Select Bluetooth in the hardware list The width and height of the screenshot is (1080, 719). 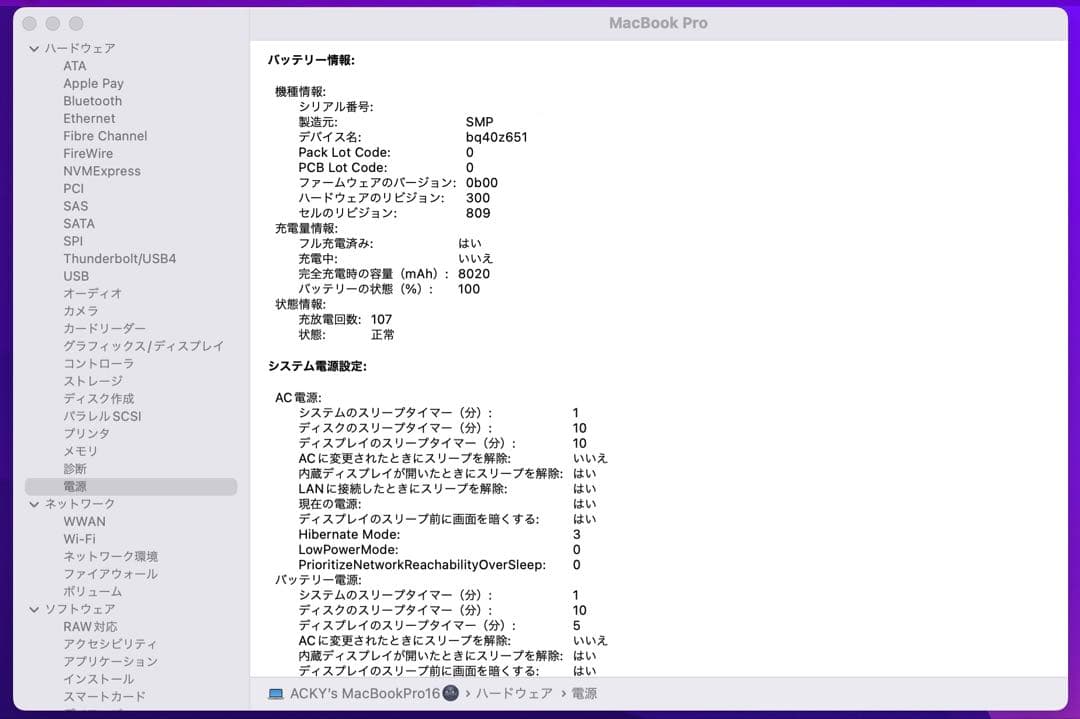pos(92,101)
